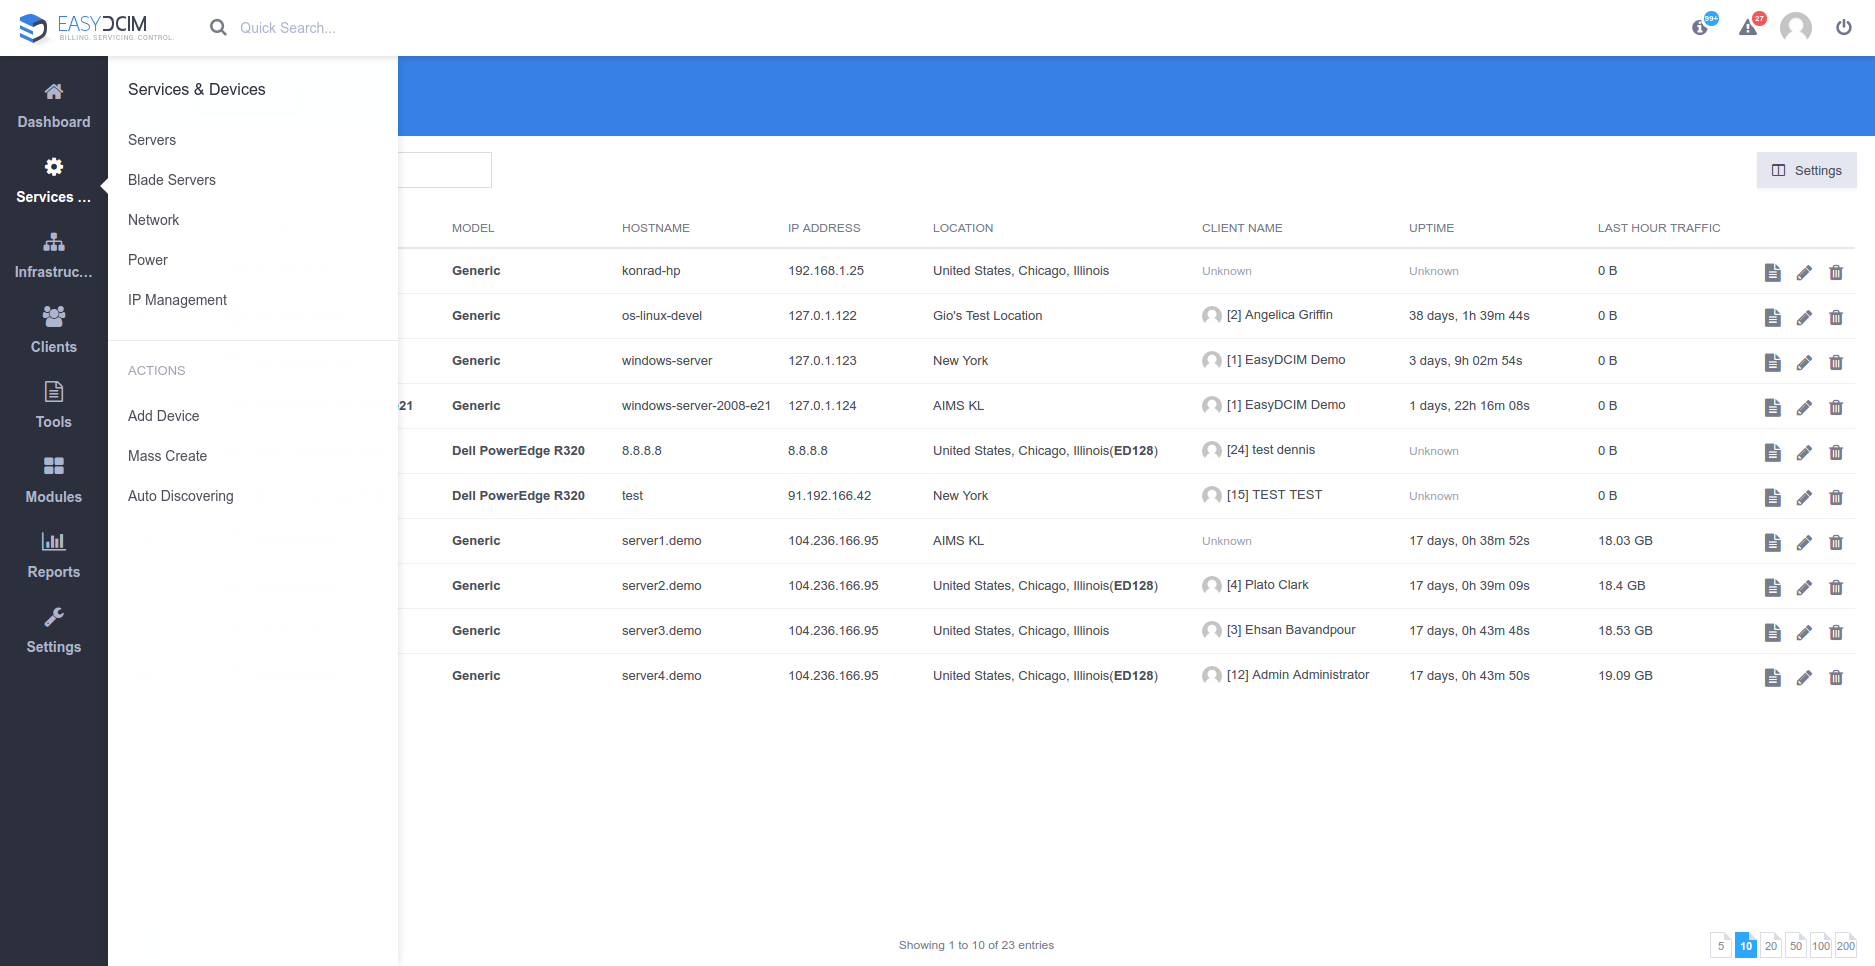Open the billing notifications icon with 99+ badge
1875x966 pixels.
click(x=1702, y=26)
